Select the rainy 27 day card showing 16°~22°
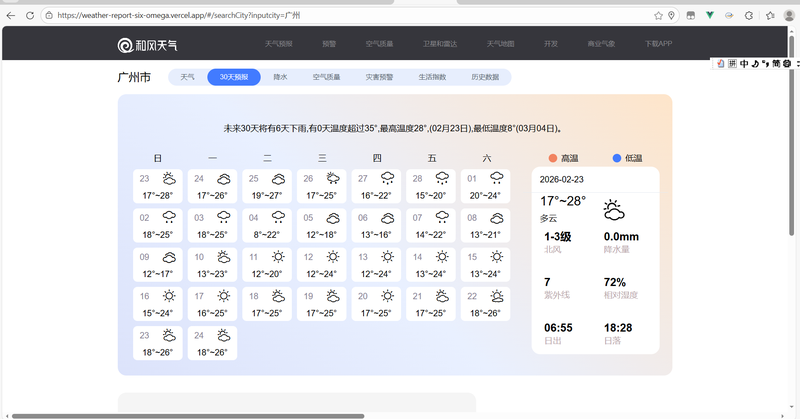 pyautogui.click(x=376, y=188)
